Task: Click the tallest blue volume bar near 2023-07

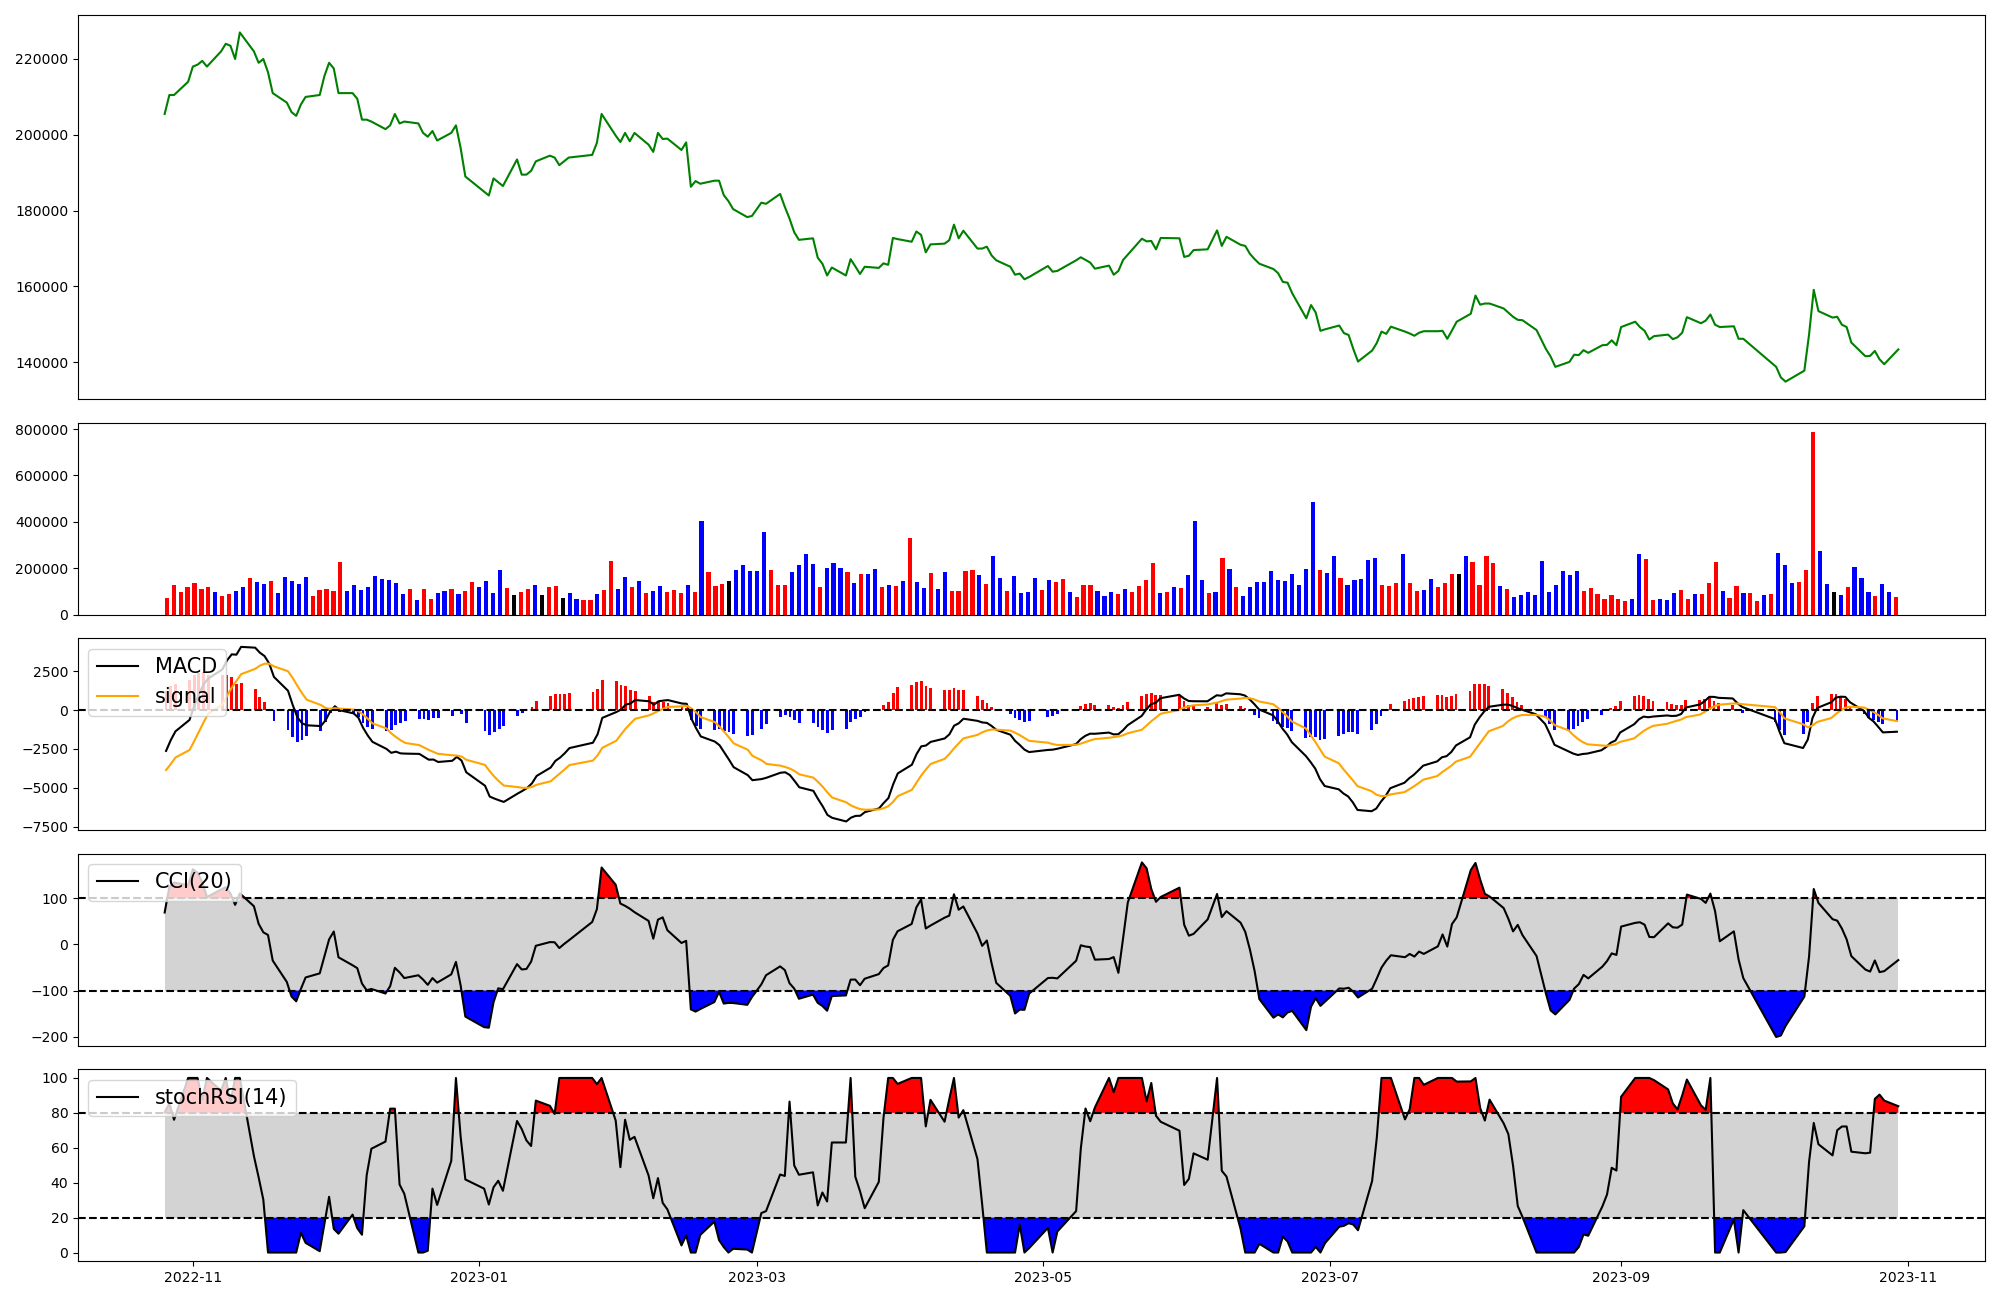Action: pyautogui.click(x=1313, y=560)
